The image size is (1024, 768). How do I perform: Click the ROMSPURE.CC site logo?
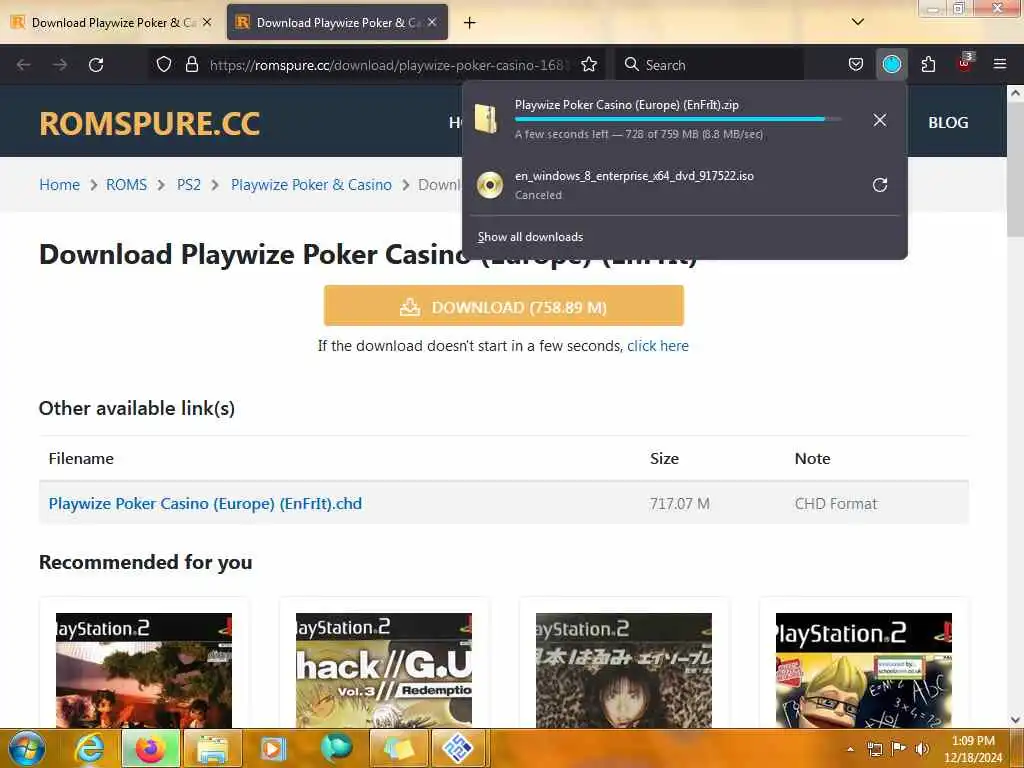[x=150, y=123]
